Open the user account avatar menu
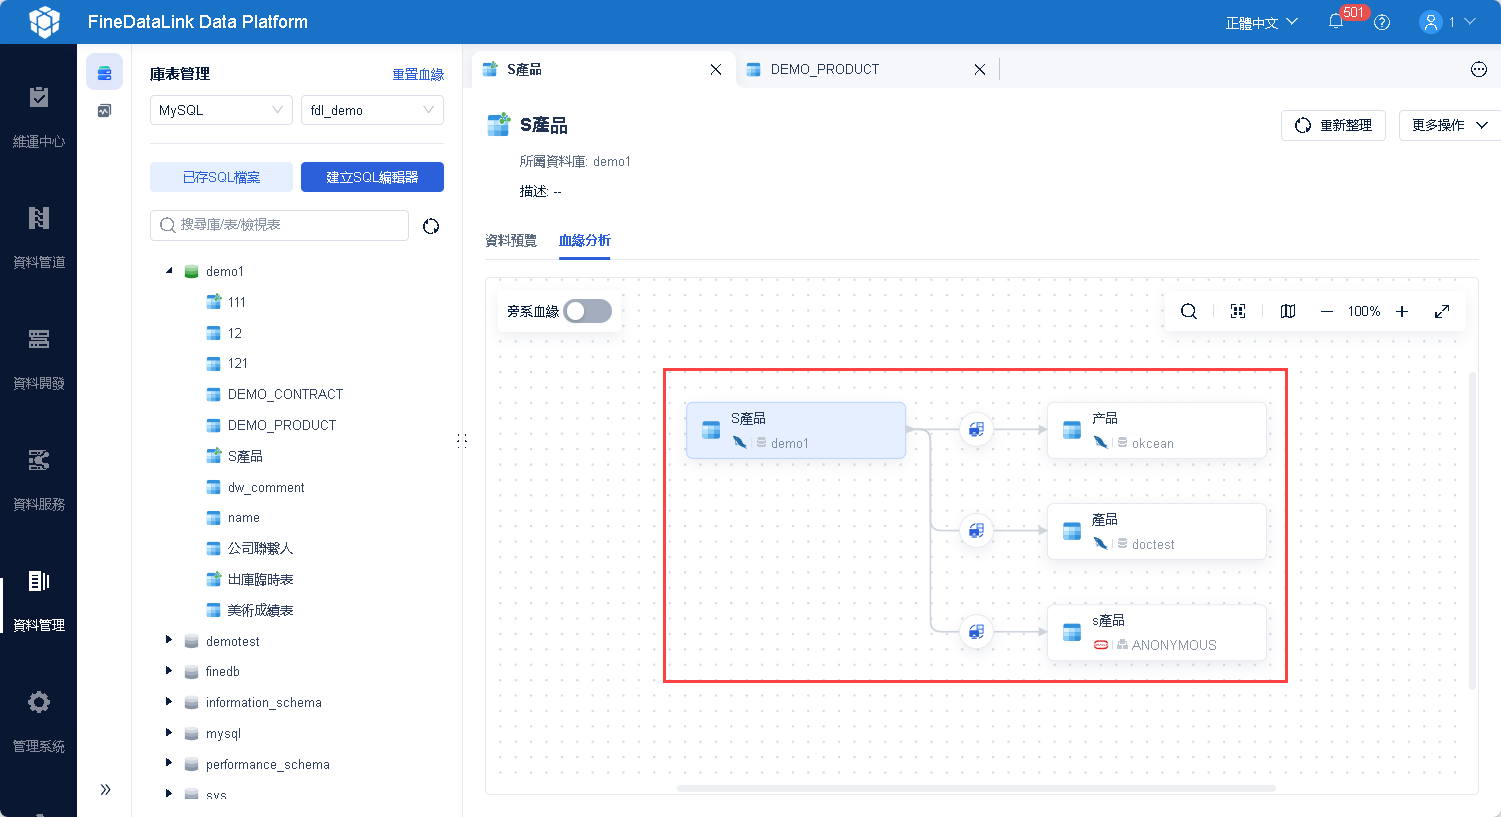The height and width of the screenshot is (817, 1501). [x=1431, y=21]
